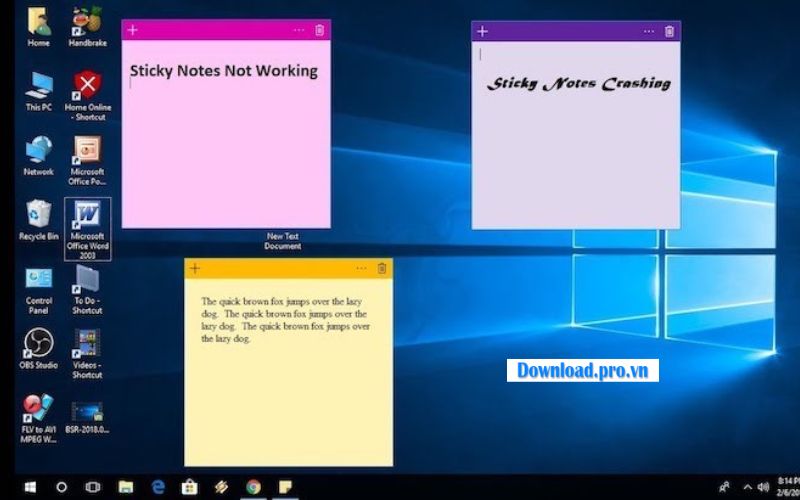Select the Home Online Shortcut icon
The width and height of the screenshot is (800, 500).
click(x=87, y=96)
